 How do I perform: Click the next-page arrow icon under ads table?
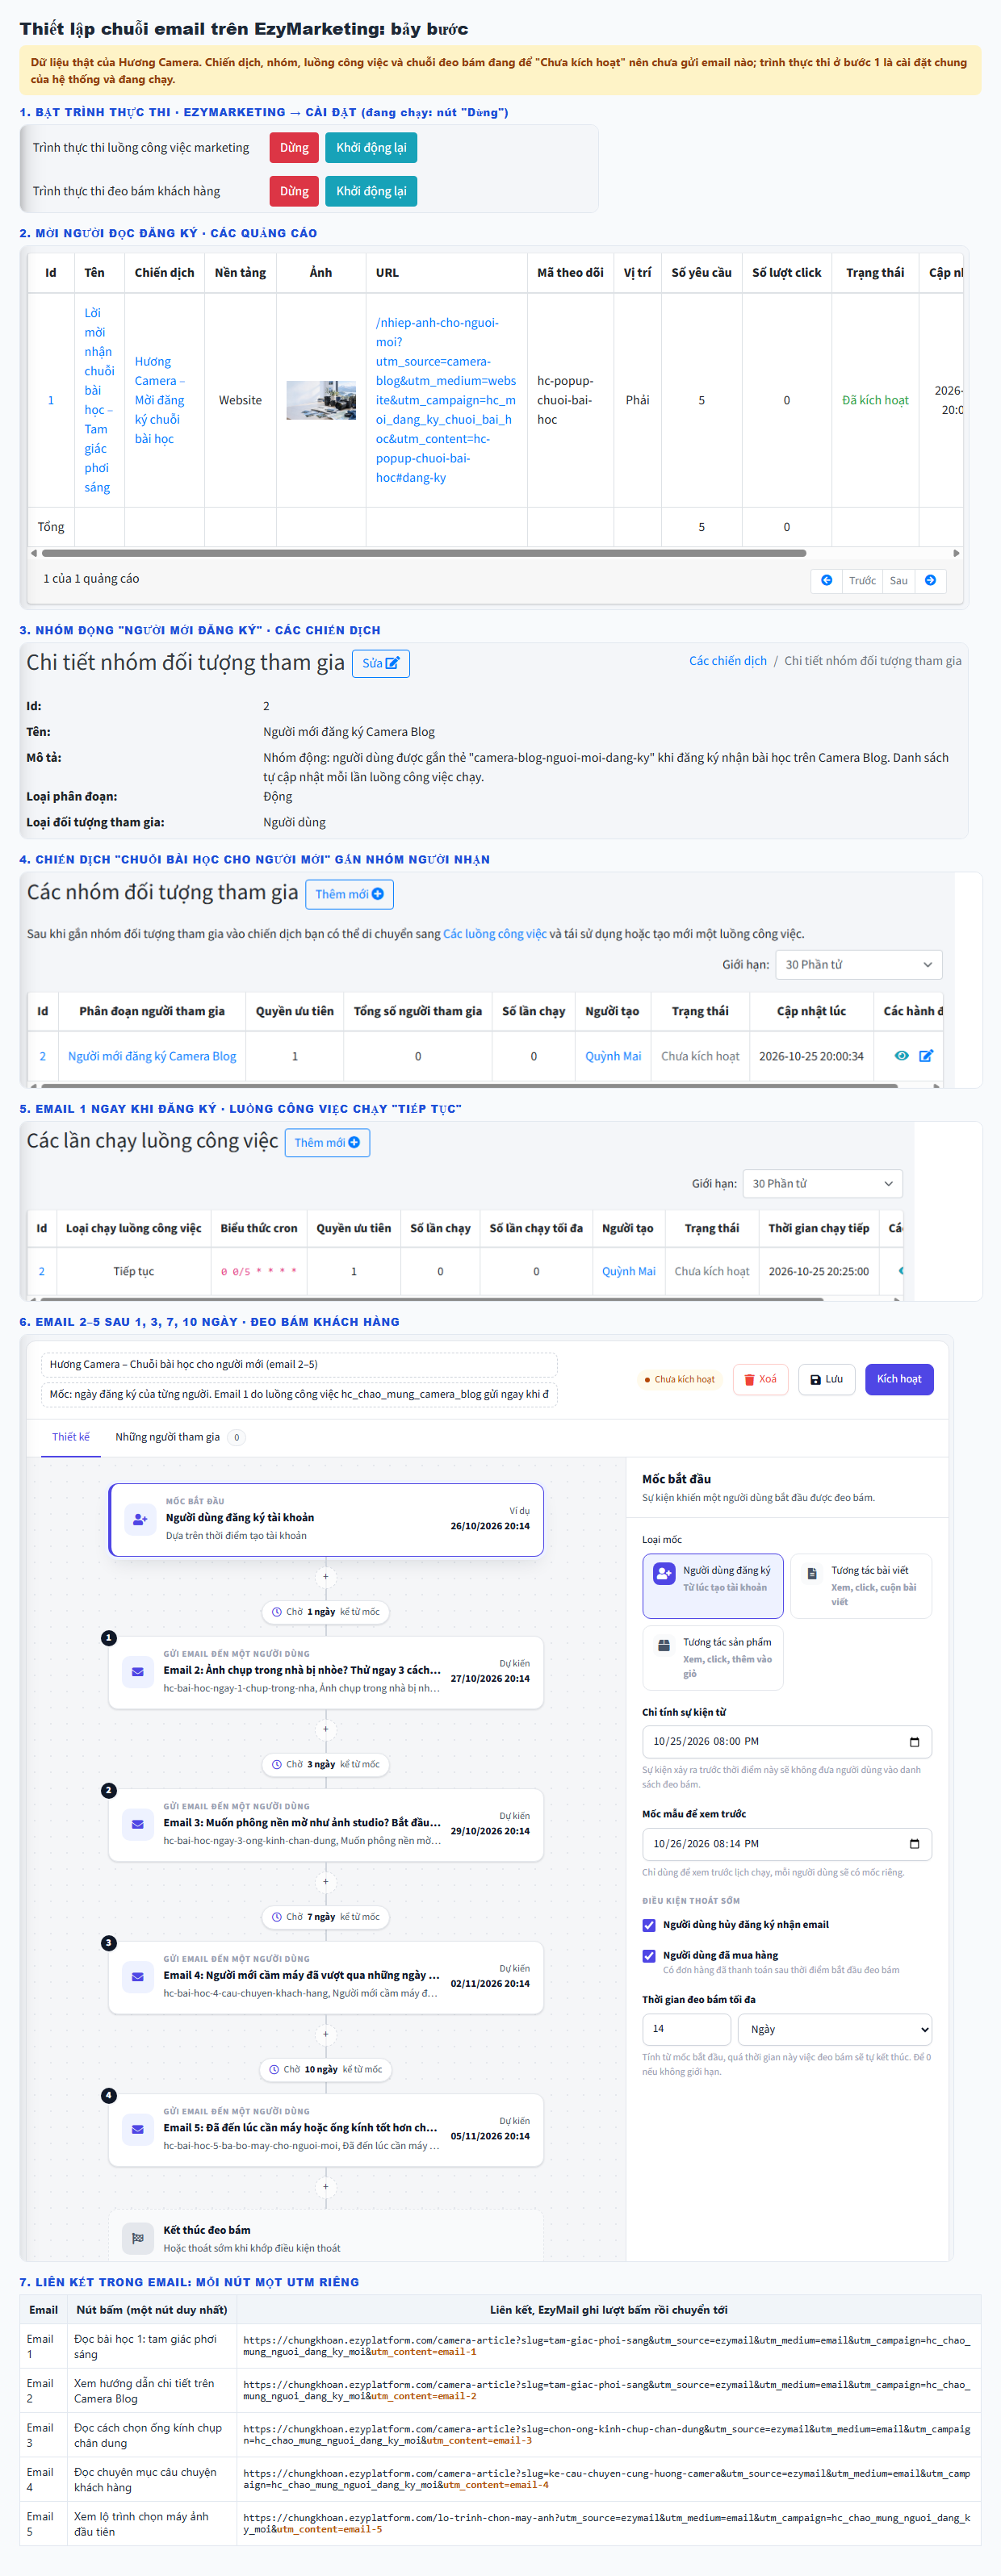pos(930,580)
